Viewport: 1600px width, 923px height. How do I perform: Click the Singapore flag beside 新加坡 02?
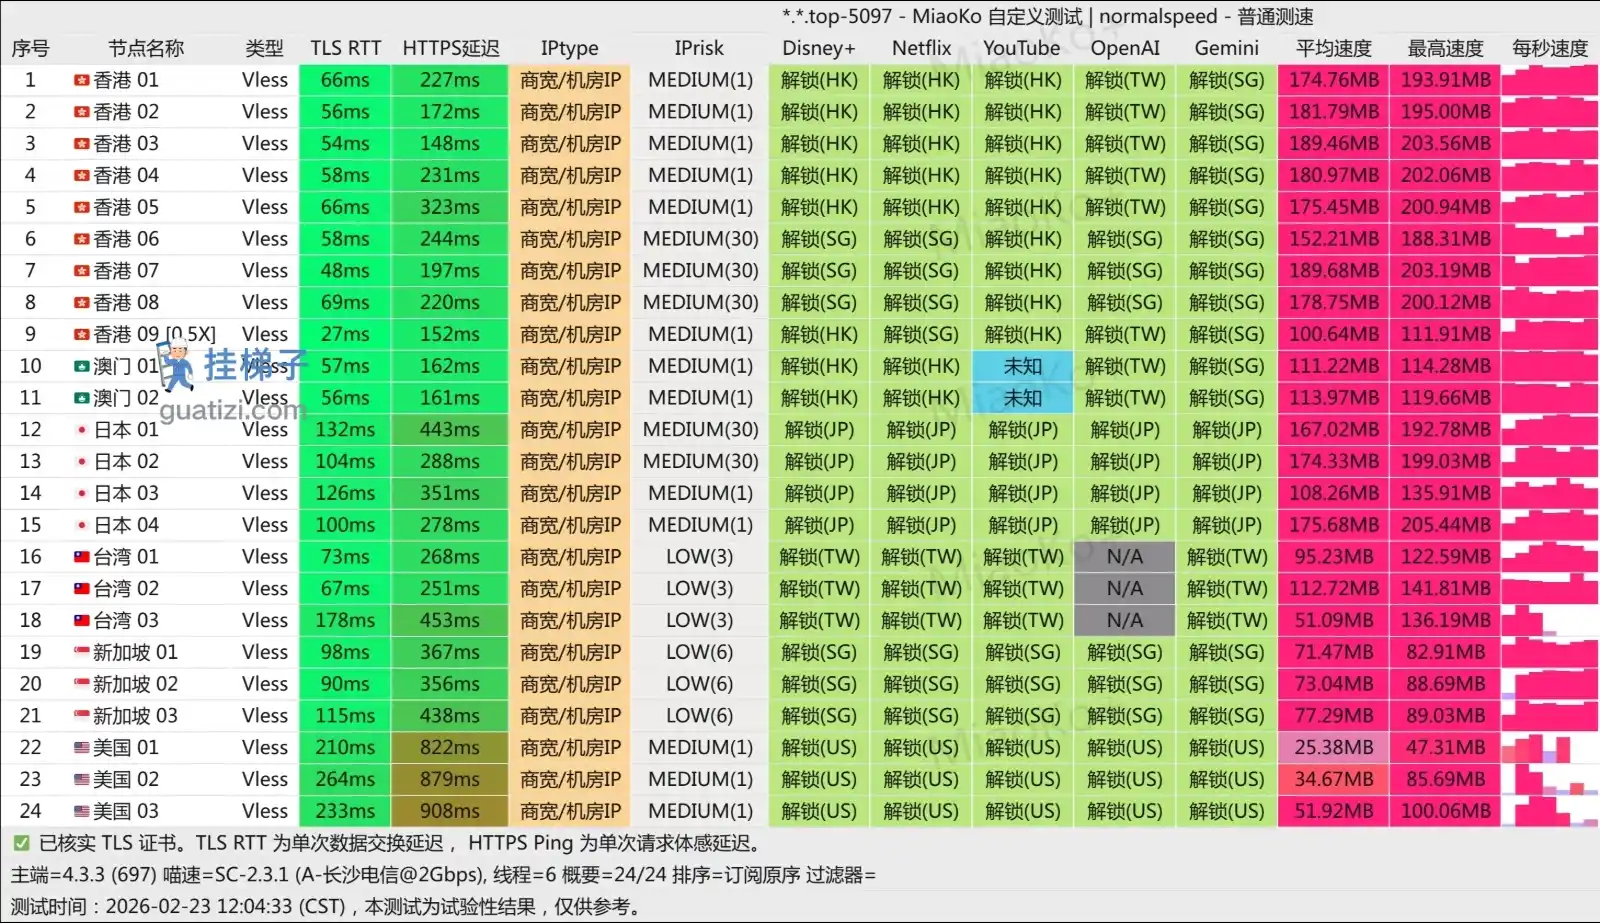(82, 684)
